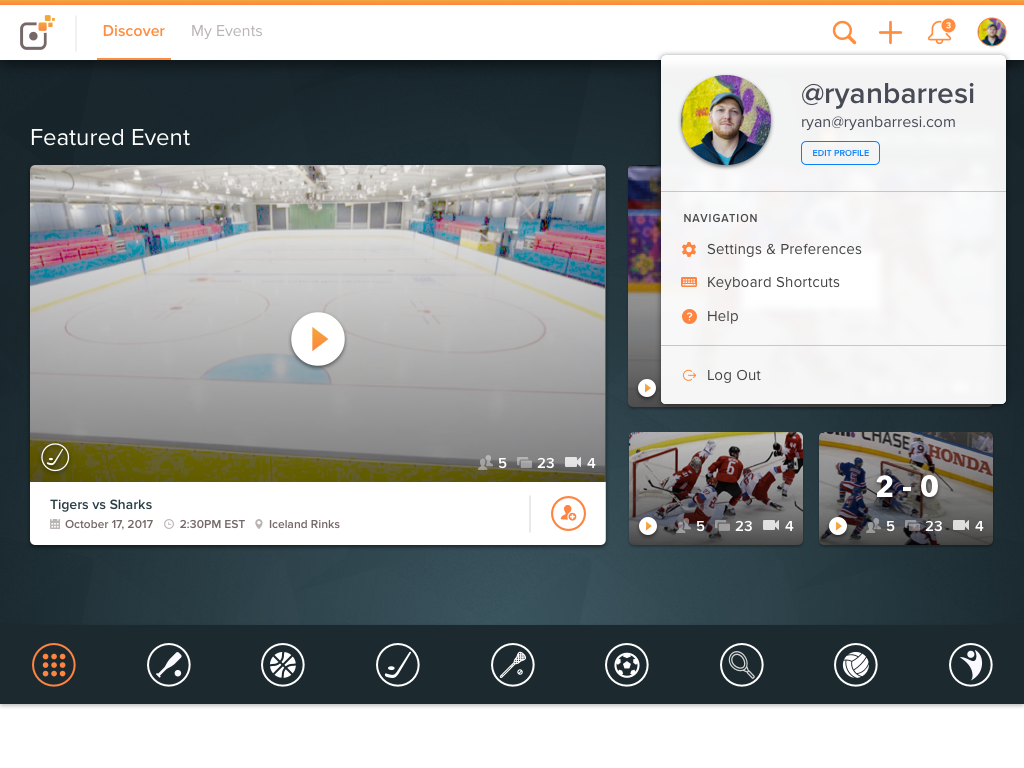The width and height of the screenshot is (1024, 768).
Task: Switch to the My Events tab
Action: [x=226, y=31]
